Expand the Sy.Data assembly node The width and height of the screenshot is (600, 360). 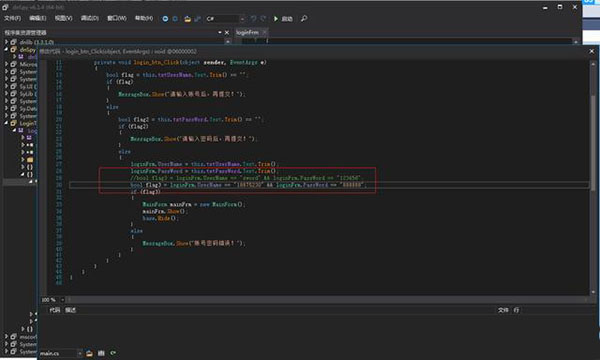click(7, 109)
